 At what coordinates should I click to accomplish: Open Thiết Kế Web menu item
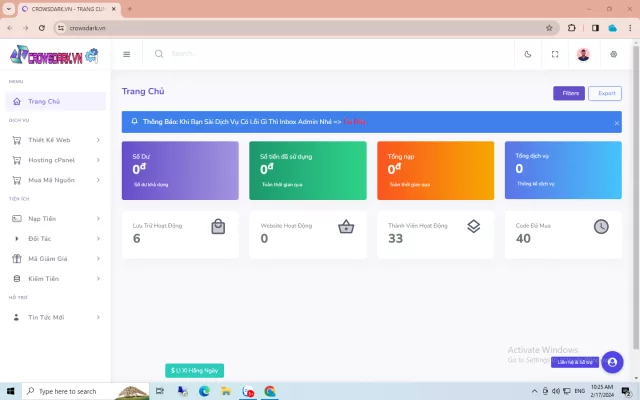[56, 140]
